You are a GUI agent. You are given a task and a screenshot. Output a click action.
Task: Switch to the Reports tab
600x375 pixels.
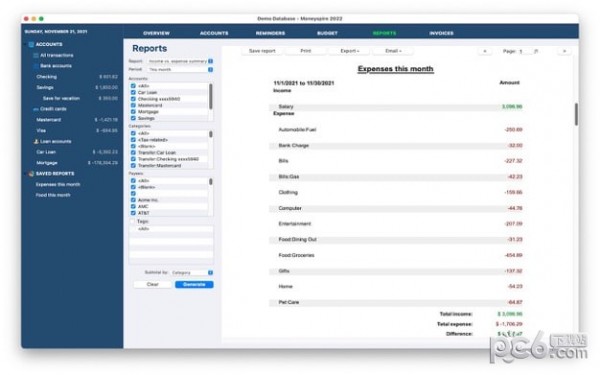384,33
